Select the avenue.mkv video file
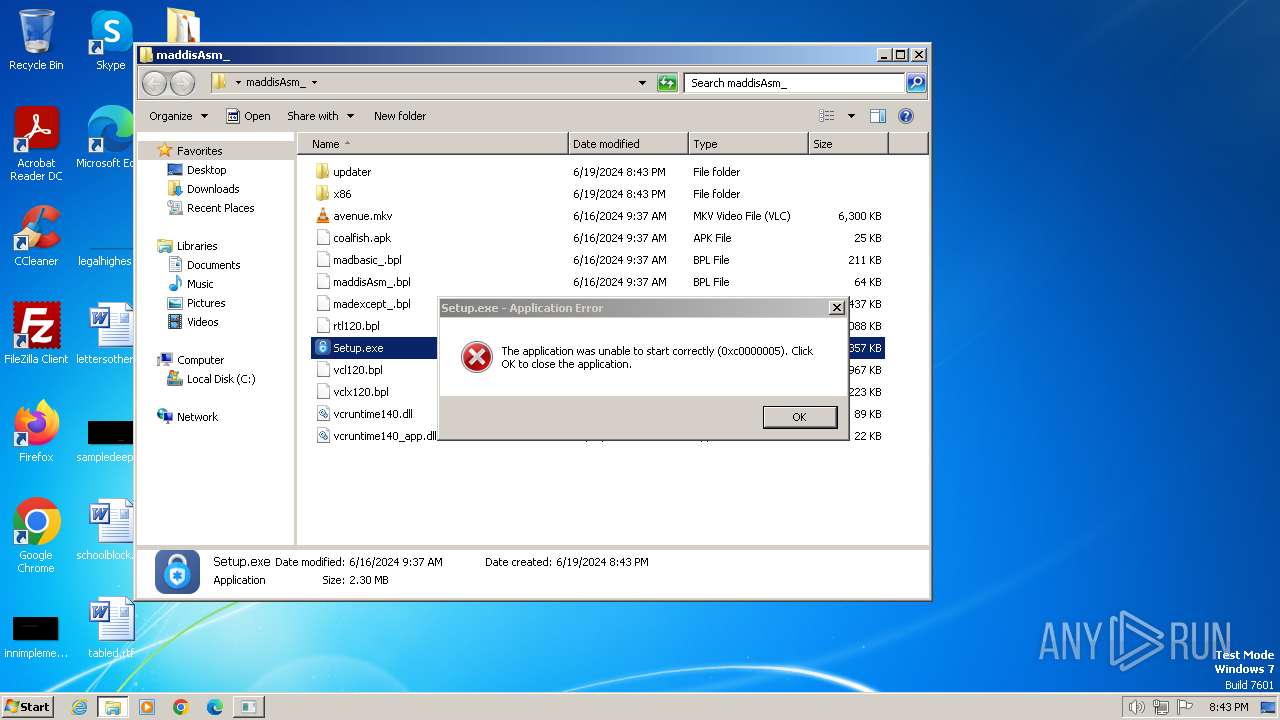This screenshot has width=1280, height=720. tap(362, 216)
